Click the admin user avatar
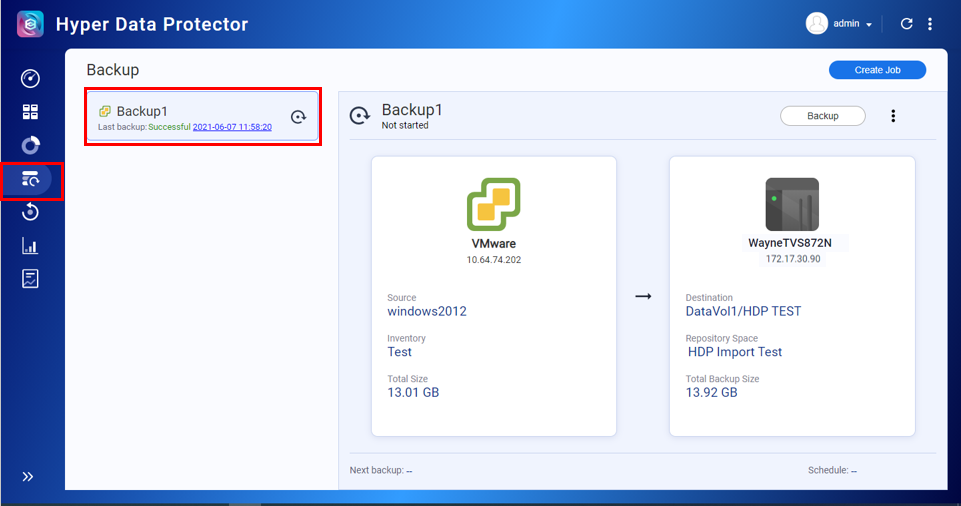The width and height of the screenshot is (961, 506). point(817,24)
